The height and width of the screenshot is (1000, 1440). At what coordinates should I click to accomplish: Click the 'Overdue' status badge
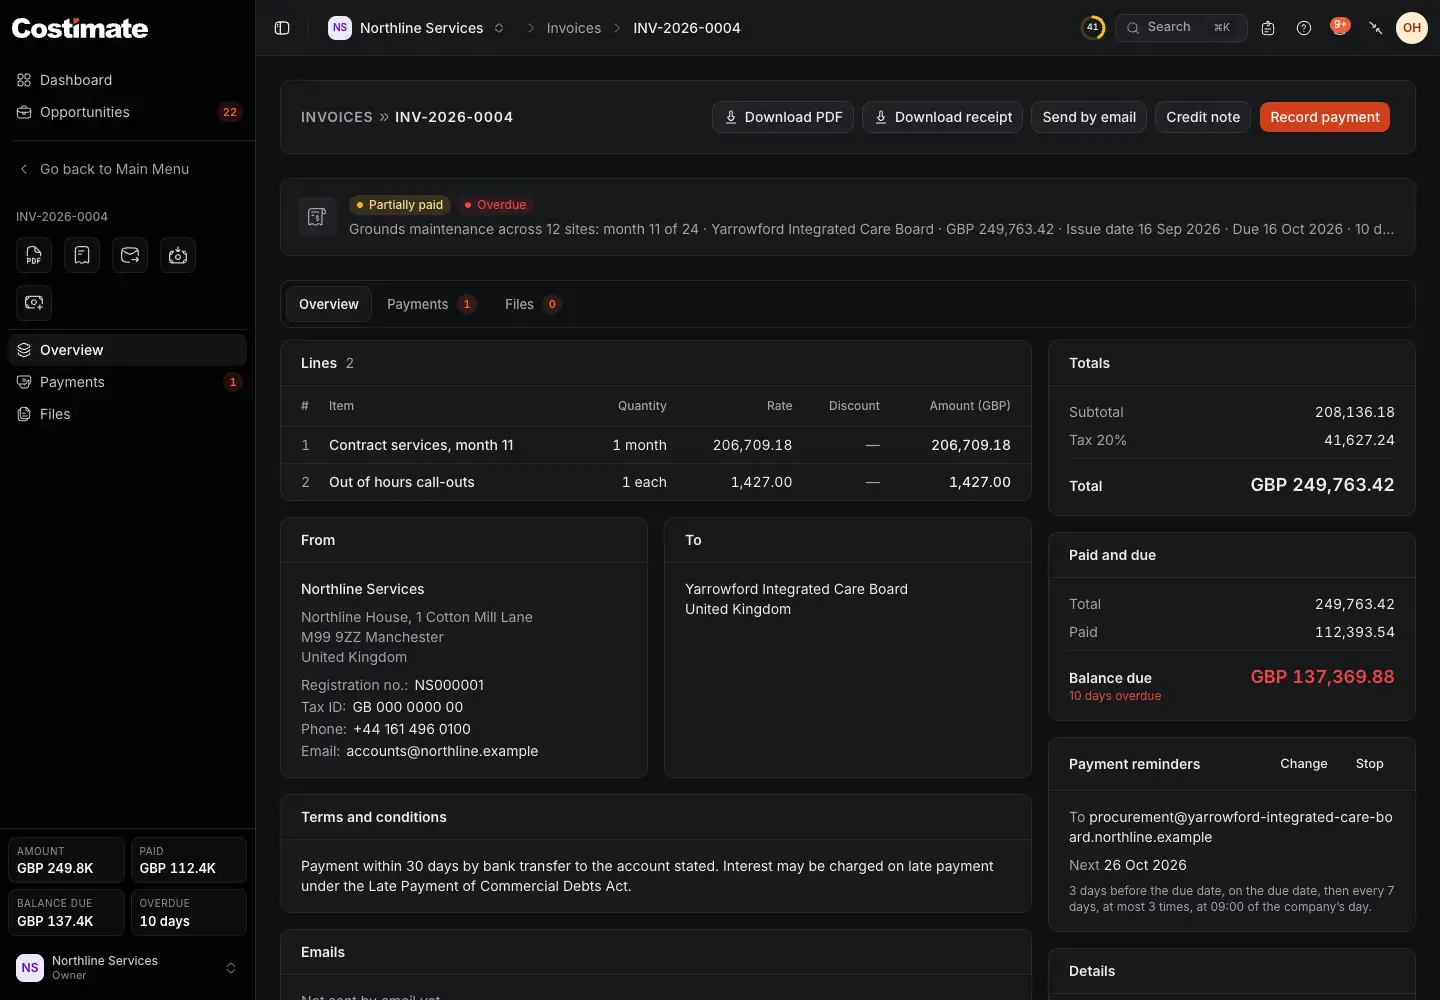(x=495, y=205)
